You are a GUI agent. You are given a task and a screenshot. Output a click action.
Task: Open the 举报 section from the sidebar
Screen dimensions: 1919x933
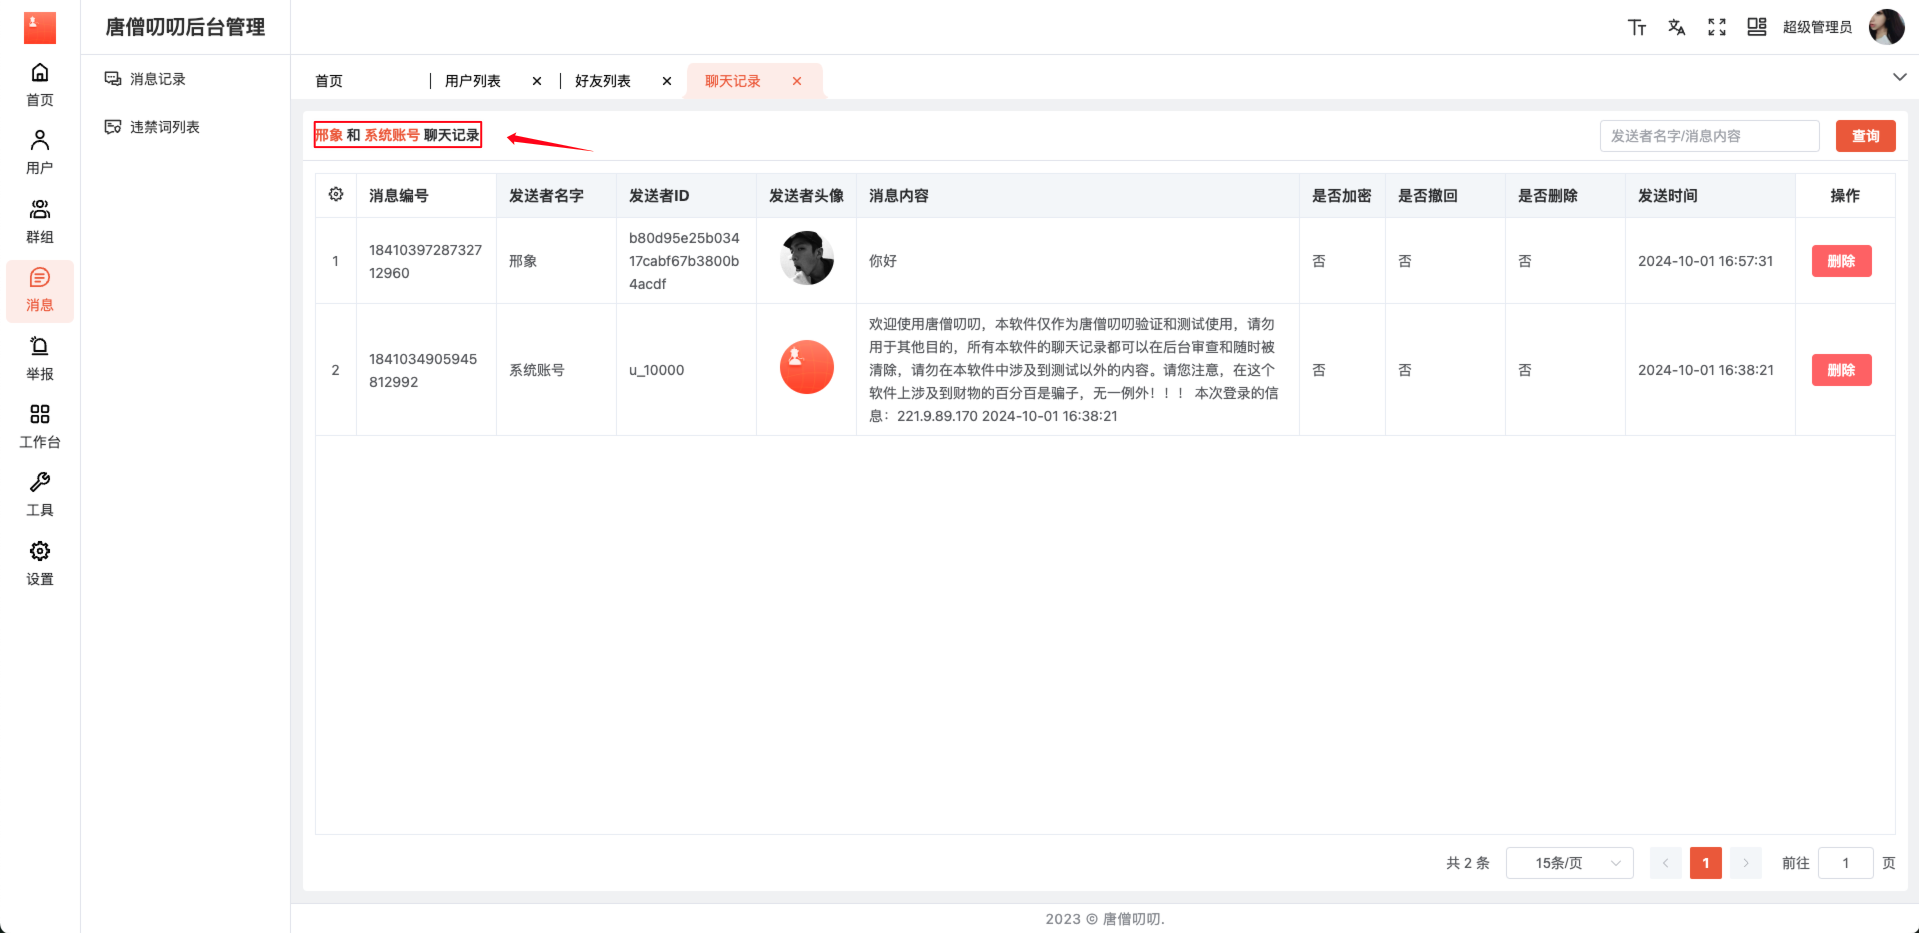pos(39,357)
